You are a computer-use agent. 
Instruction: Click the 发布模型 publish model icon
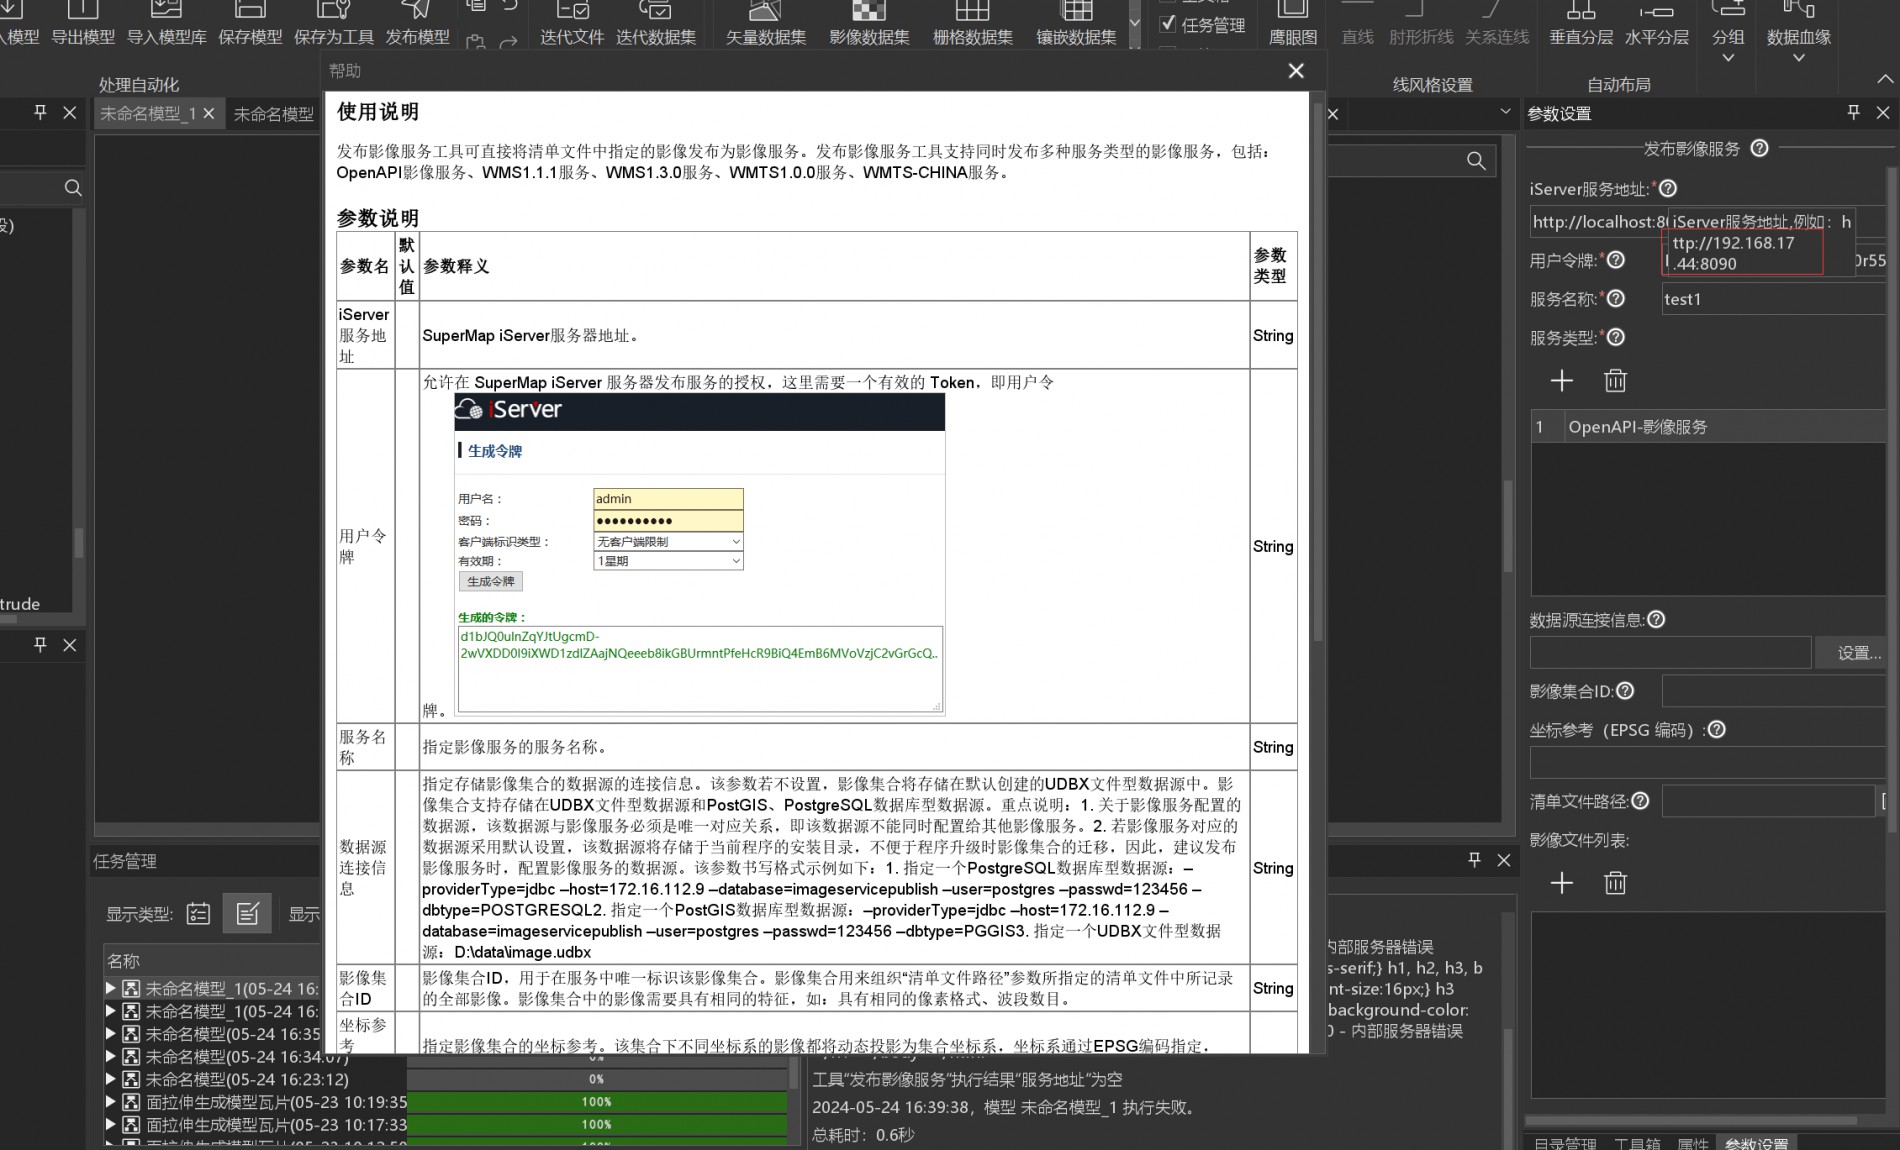pyautogui.click(x=417, y=22)
